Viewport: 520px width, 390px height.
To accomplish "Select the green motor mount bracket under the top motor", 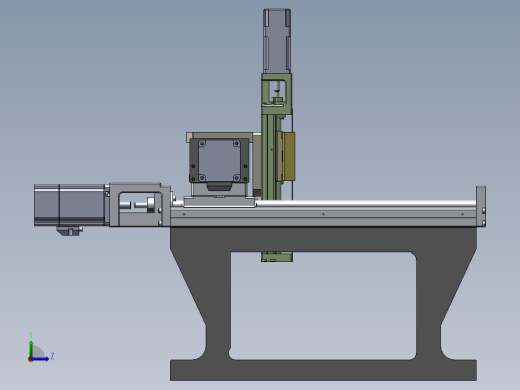I will pyautogui.click(x=277, y=94).
